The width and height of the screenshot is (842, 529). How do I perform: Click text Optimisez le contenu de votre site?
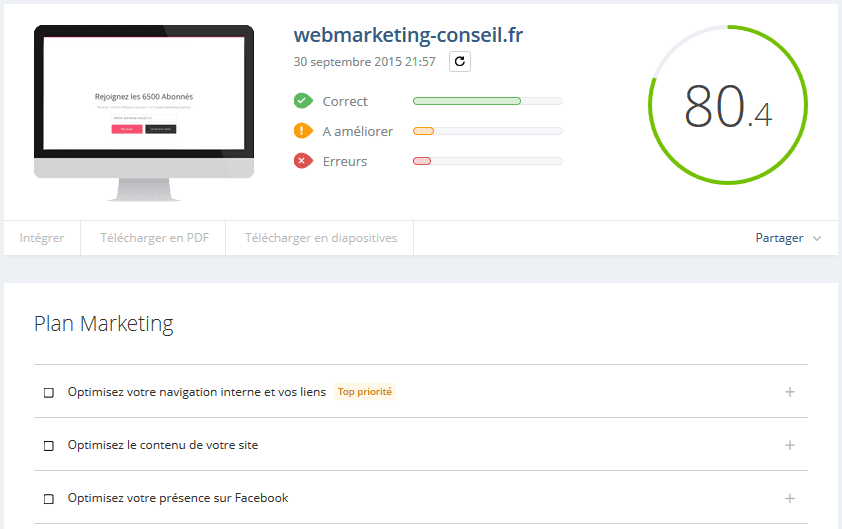(x=163, y=445)
